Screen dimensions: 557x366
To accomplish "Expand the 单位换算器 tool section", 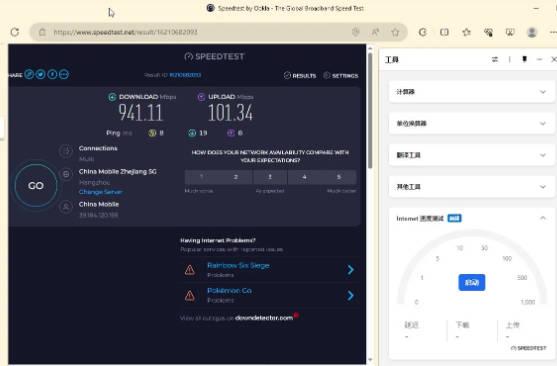I will click(471, 123).
